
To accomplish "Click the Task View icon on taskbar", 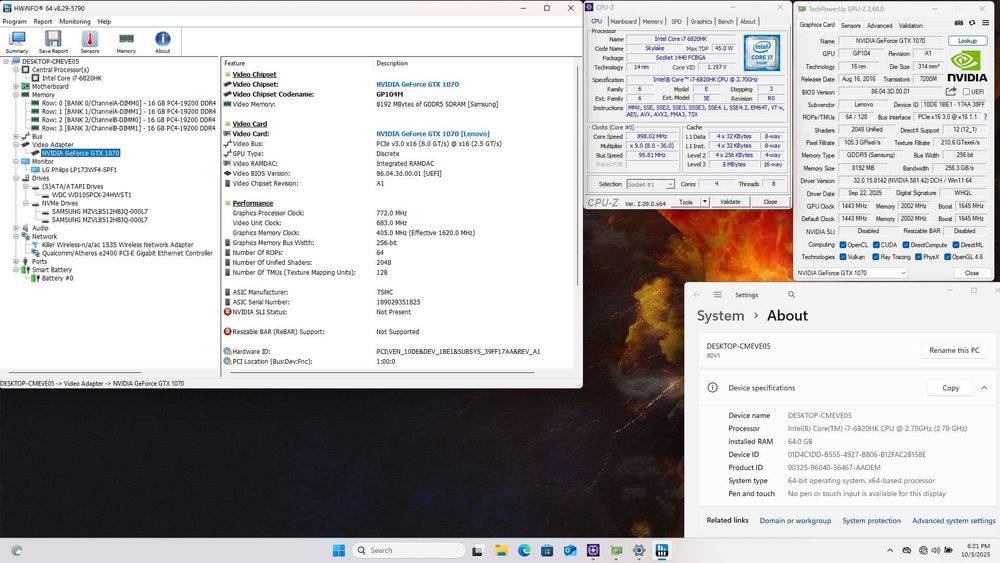I will point(477,550).
